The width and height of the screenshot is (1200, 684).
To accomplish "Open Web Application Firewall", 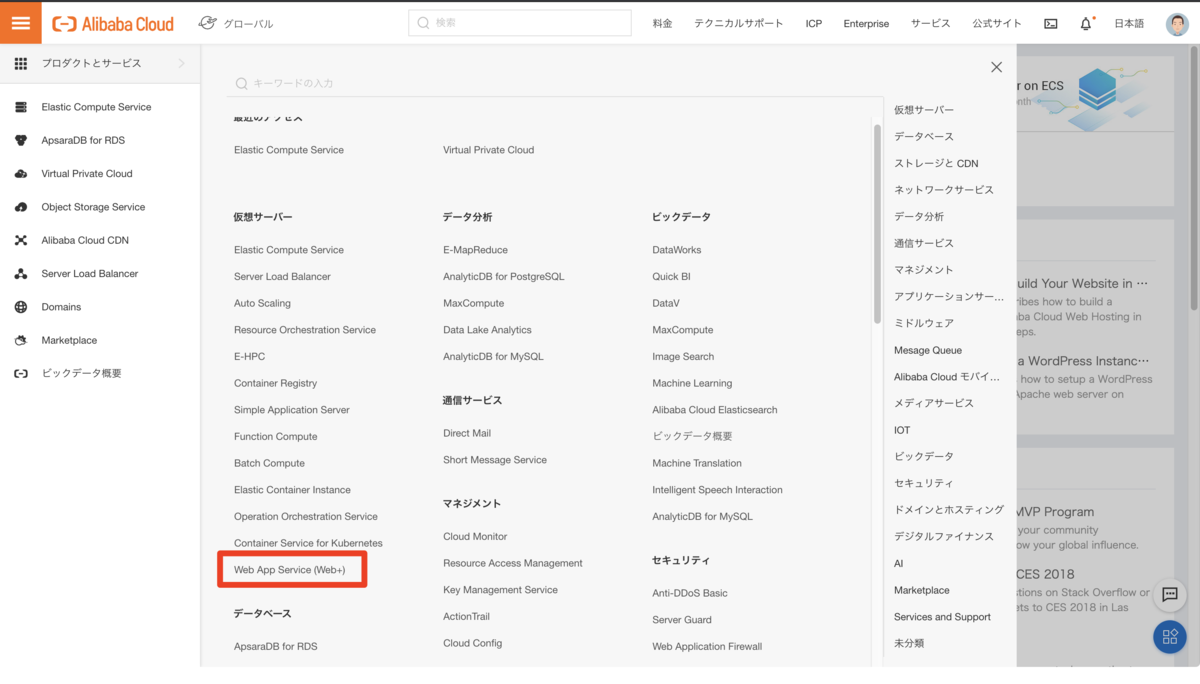I will [707, 646].
